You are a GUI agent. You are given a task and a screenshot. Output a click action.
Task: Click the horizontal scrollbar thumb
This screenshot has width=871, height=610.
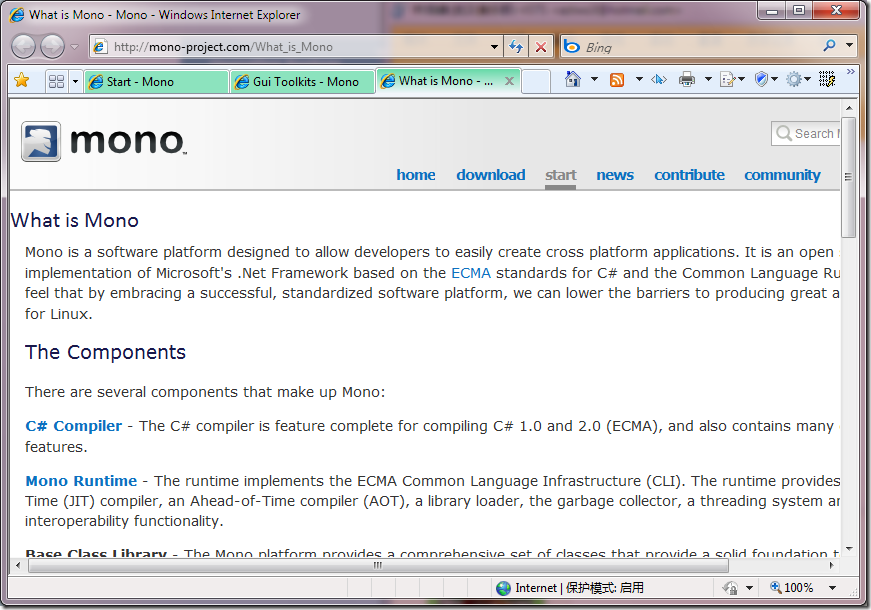click(378, 566)
